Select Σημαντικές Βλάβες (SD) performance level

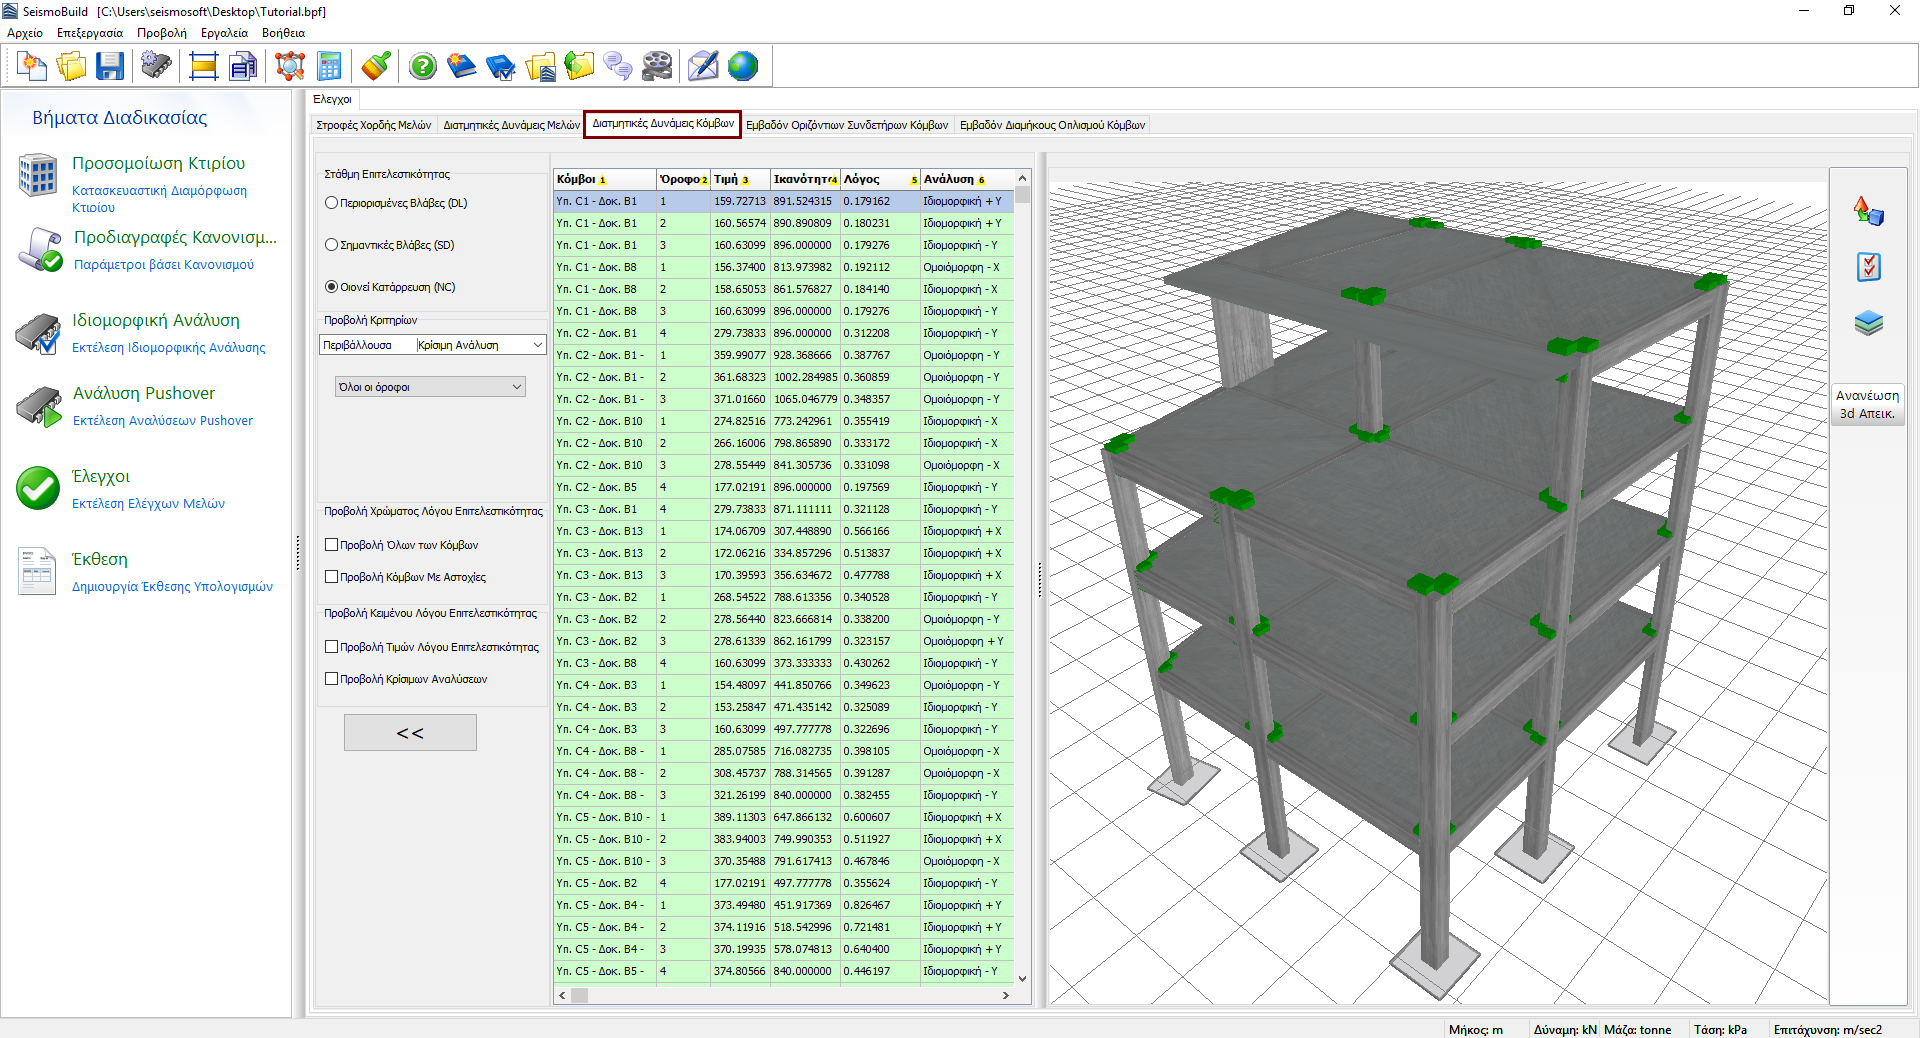[x=332, y=245]
